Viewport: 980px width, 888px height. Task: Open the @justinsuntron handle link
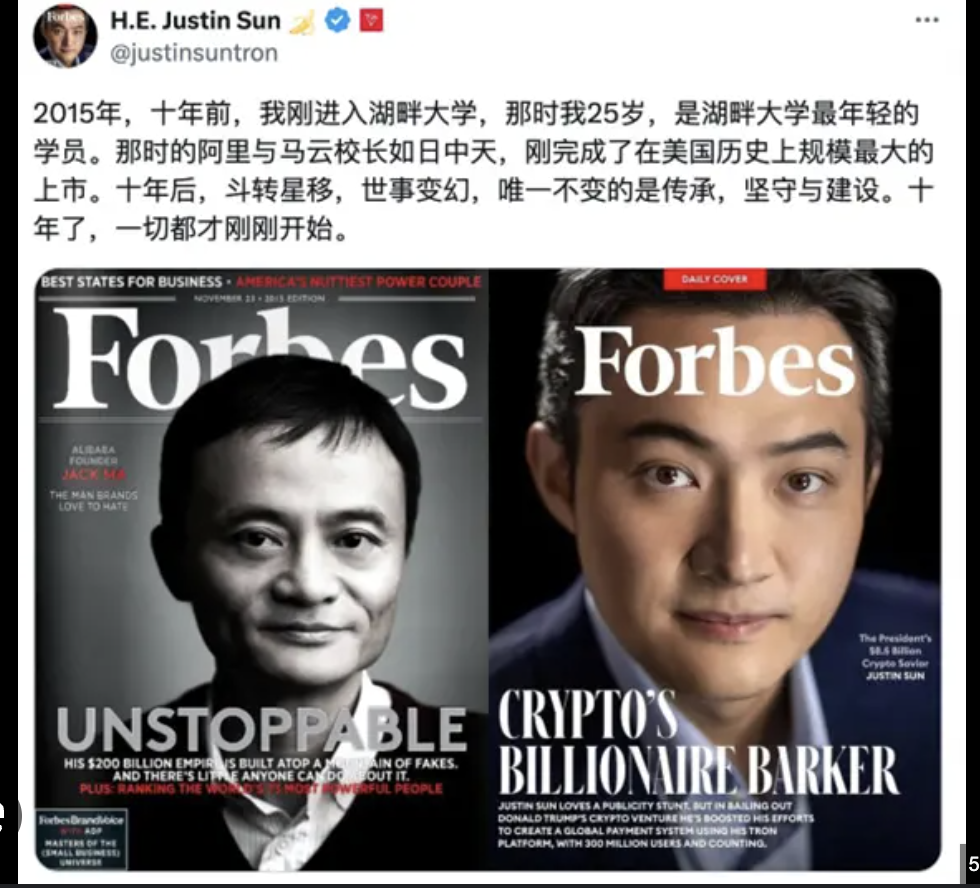pos(194,52)
